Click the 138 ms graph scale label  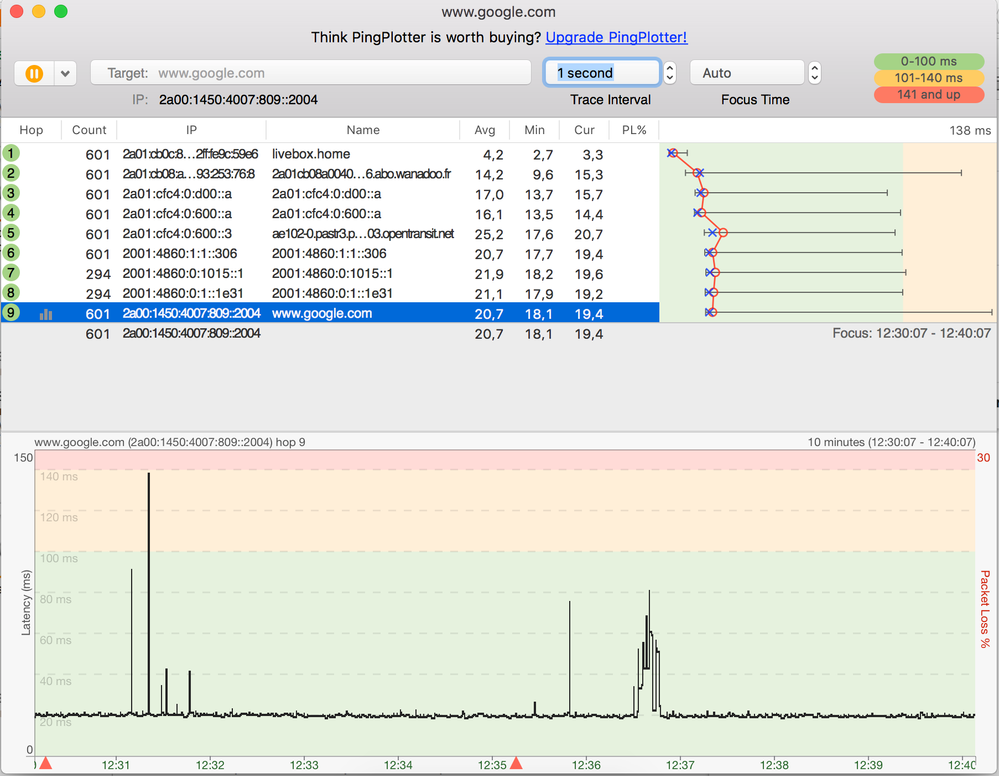click(970, 131)
